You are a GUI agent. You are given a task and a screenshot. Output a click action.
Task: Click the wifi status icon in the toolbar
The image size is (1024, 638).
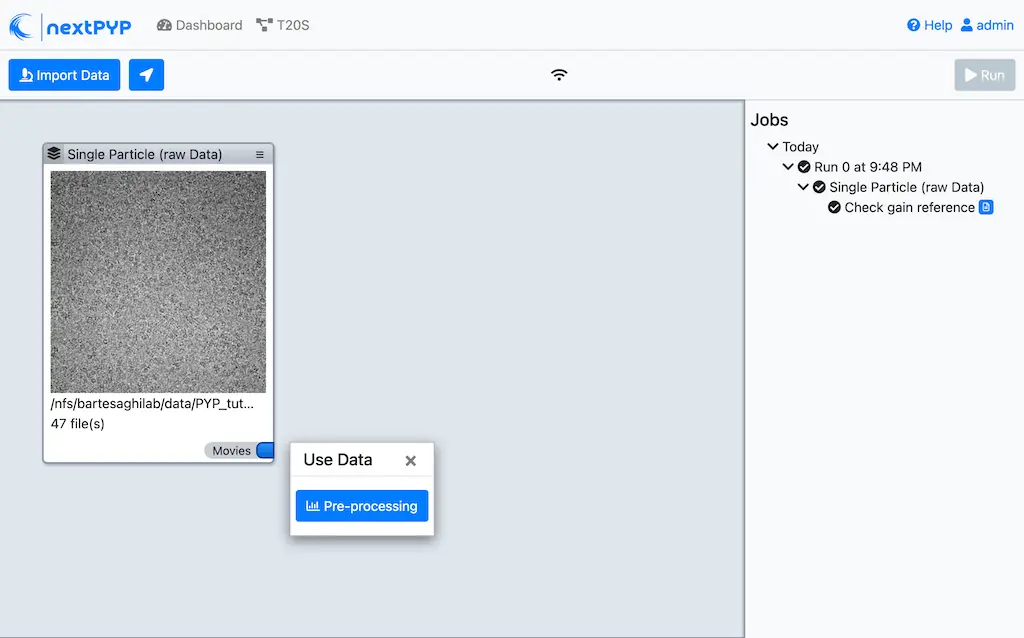pos(558,74)
